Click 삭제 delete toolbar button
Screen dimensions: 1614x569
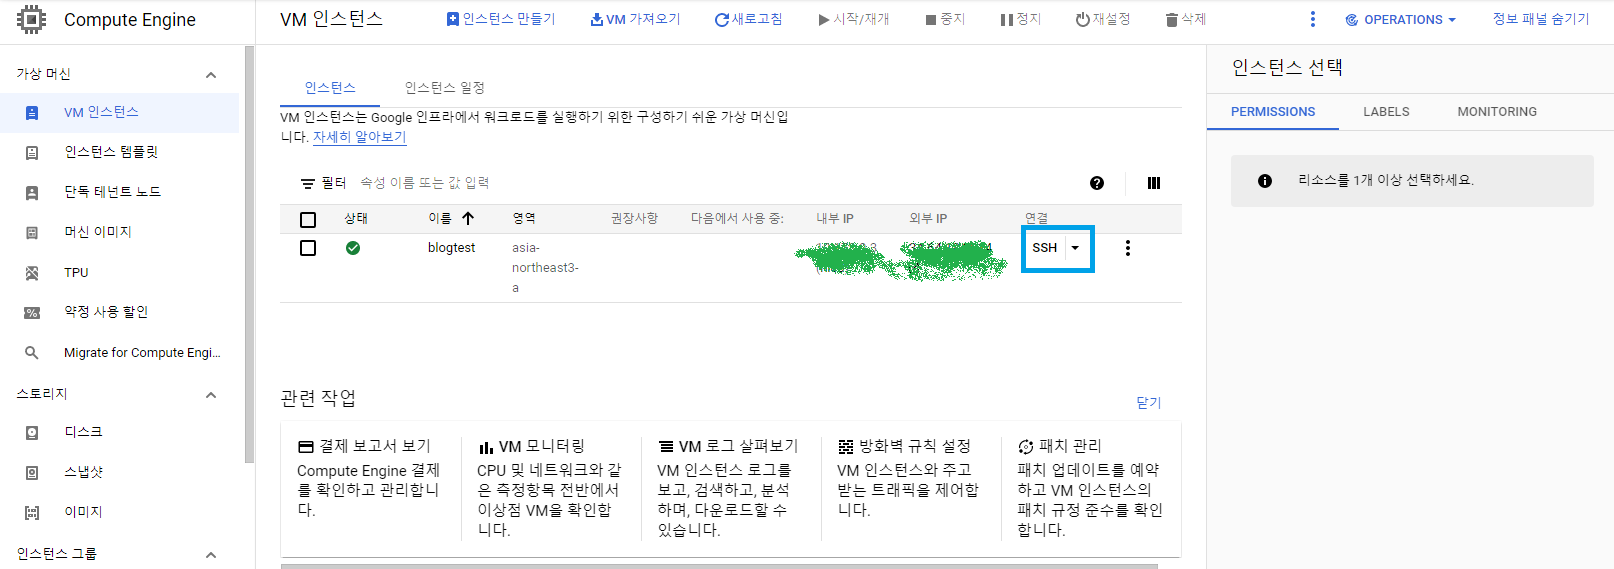click(x=1186, y=19)
